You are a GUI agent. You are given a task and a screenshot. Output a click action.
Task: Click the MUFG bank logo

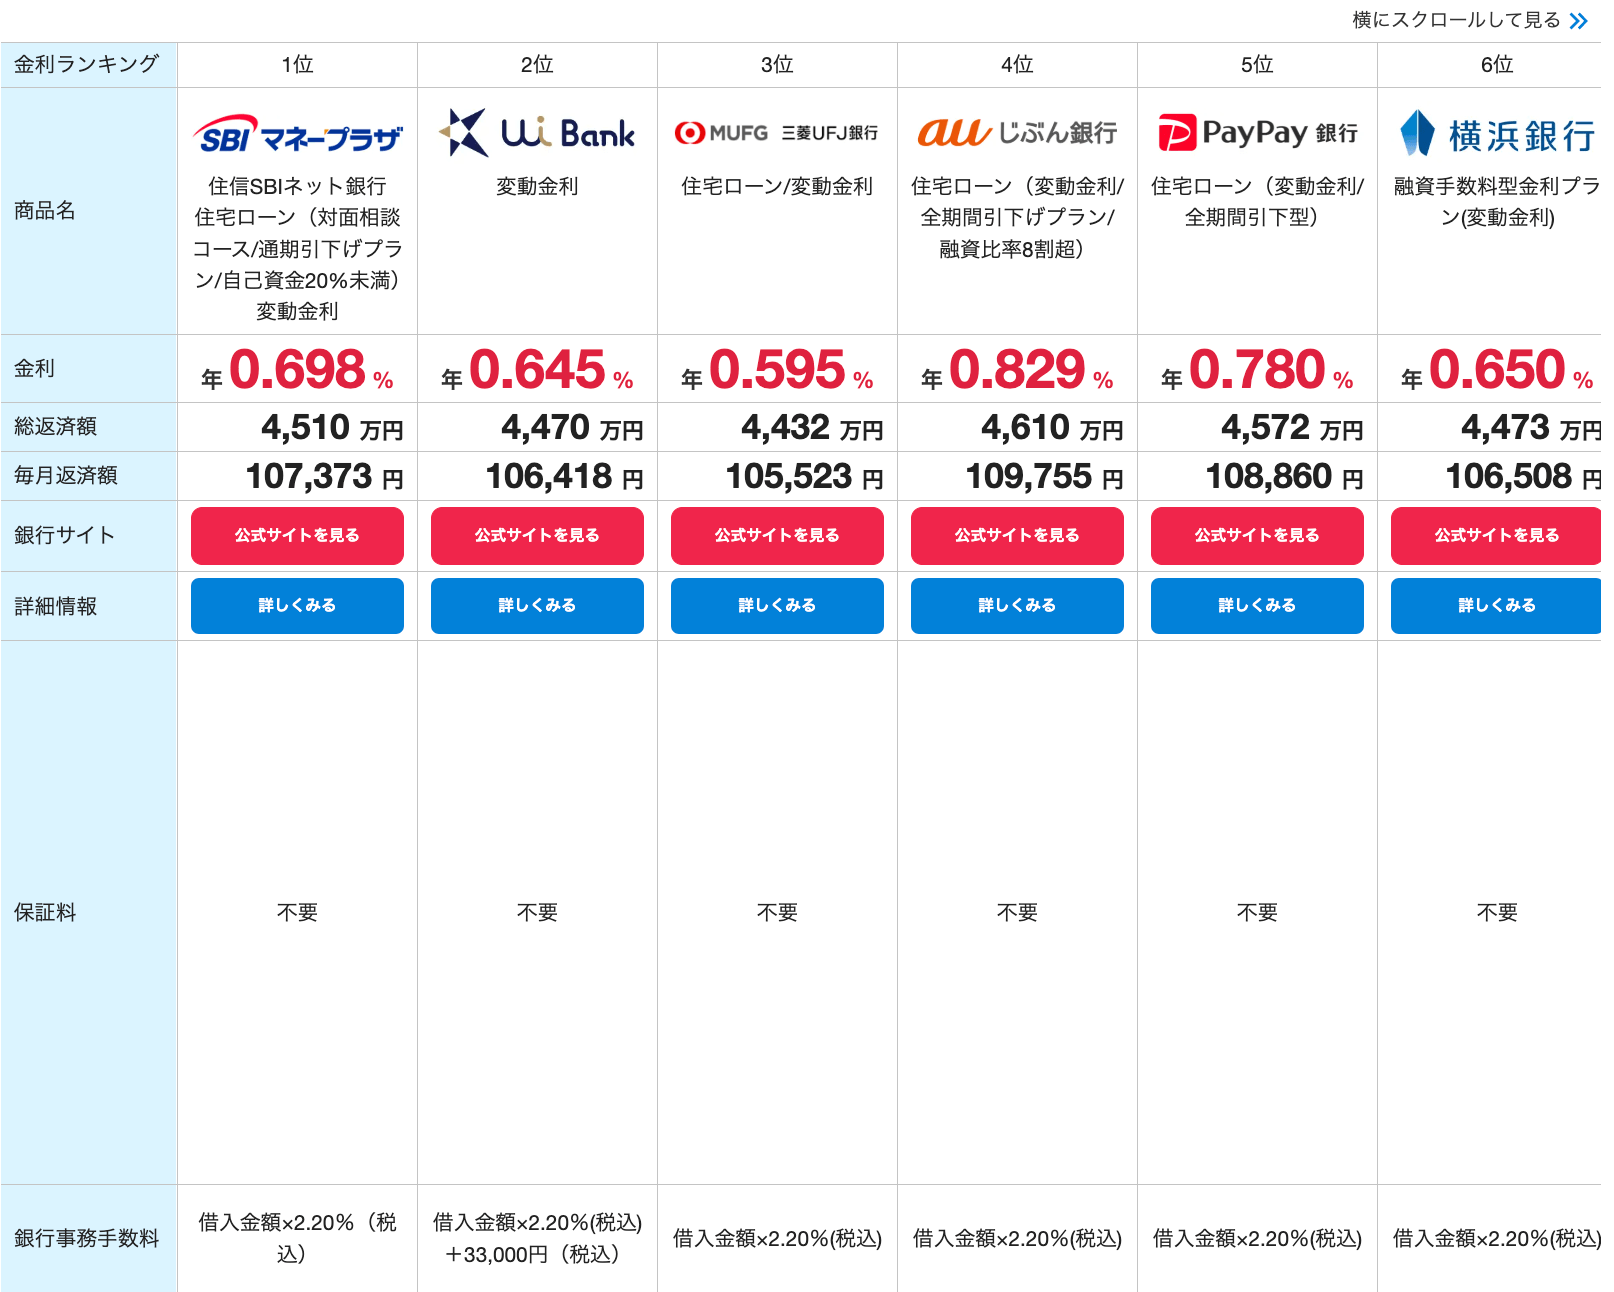pos(777,133)
